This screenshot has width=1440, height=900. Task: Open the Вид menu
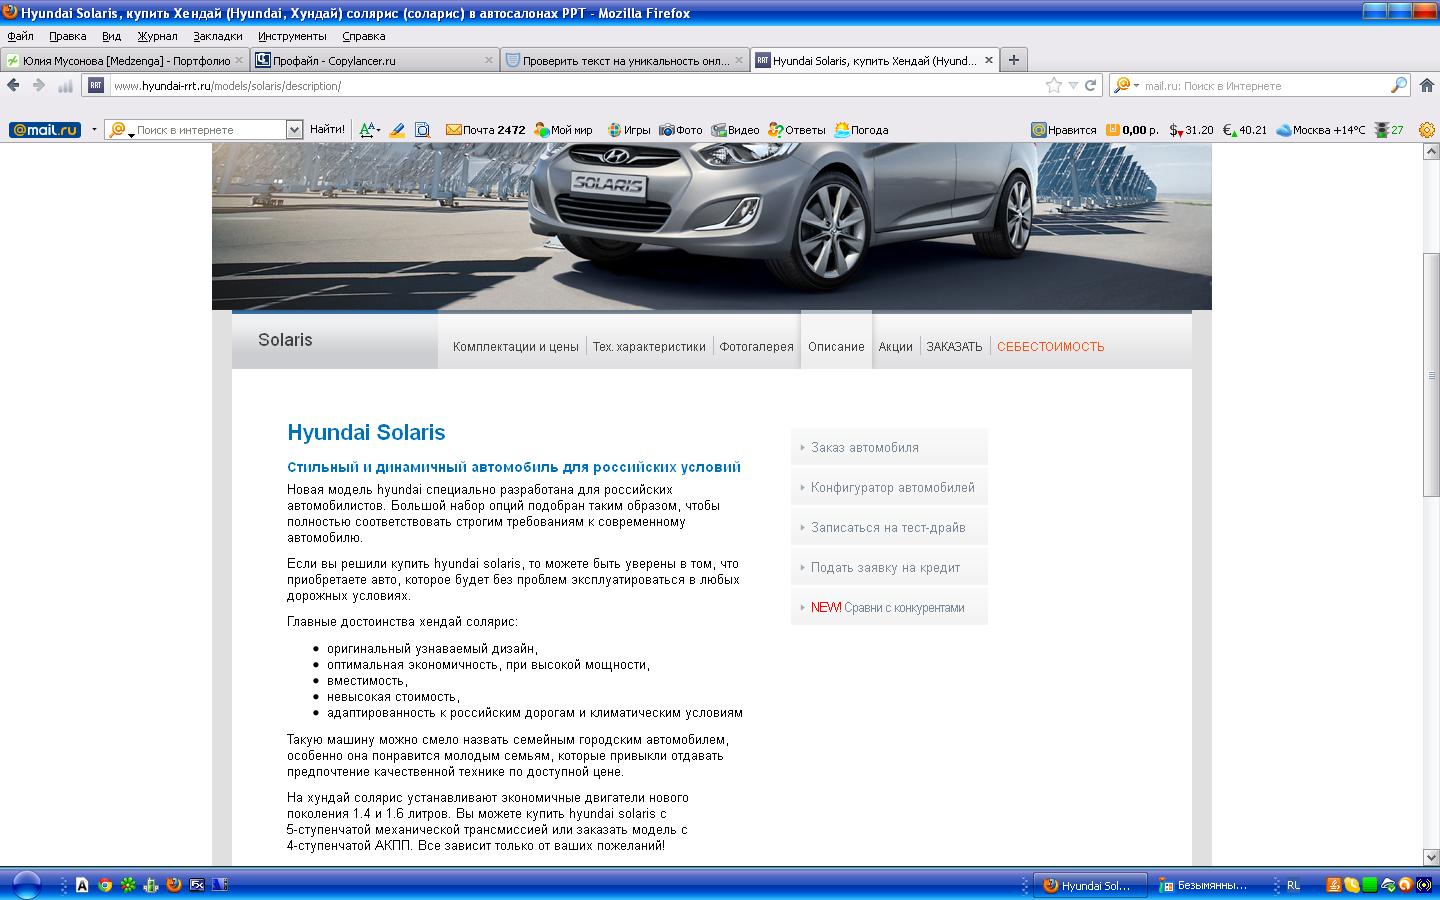pyautogui.click(x=111, y=36)
